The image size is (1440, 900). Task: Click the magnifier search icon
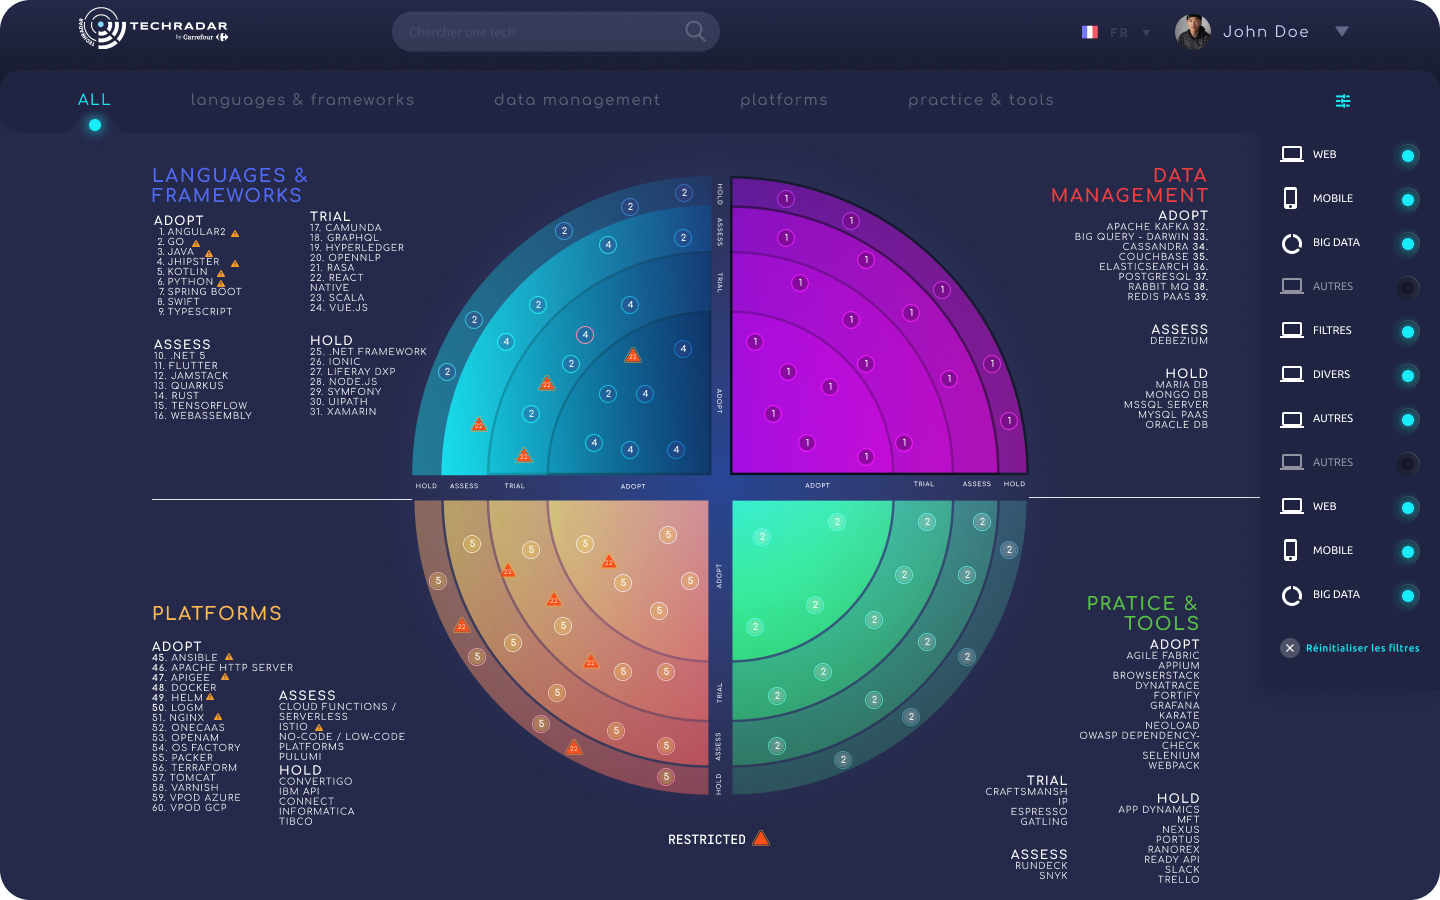tap(695, 31)
